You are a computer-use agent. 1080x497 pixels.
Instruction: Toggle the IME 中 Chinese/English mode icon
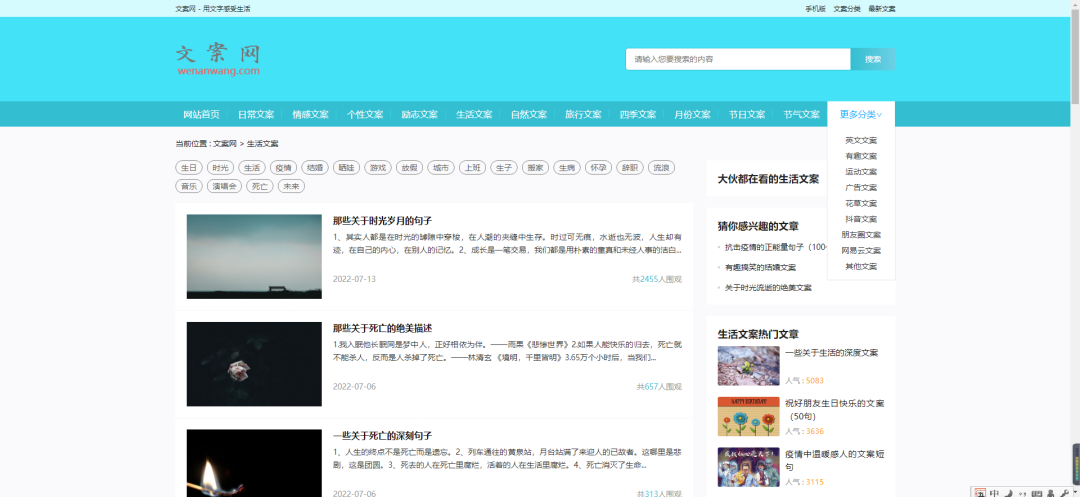click(x=995, y=494)
